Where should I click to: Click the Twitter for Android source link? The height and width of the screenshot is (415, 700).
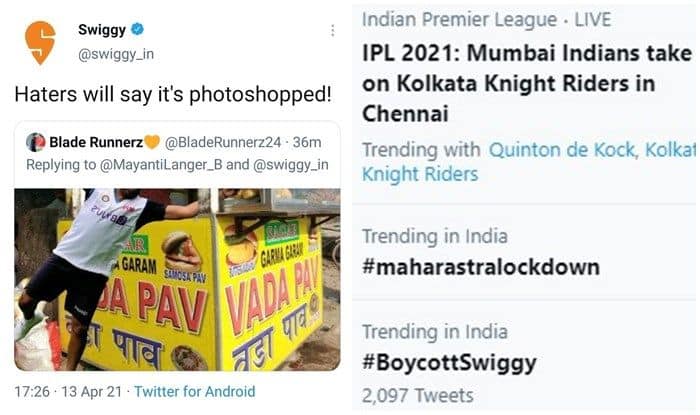195,391
